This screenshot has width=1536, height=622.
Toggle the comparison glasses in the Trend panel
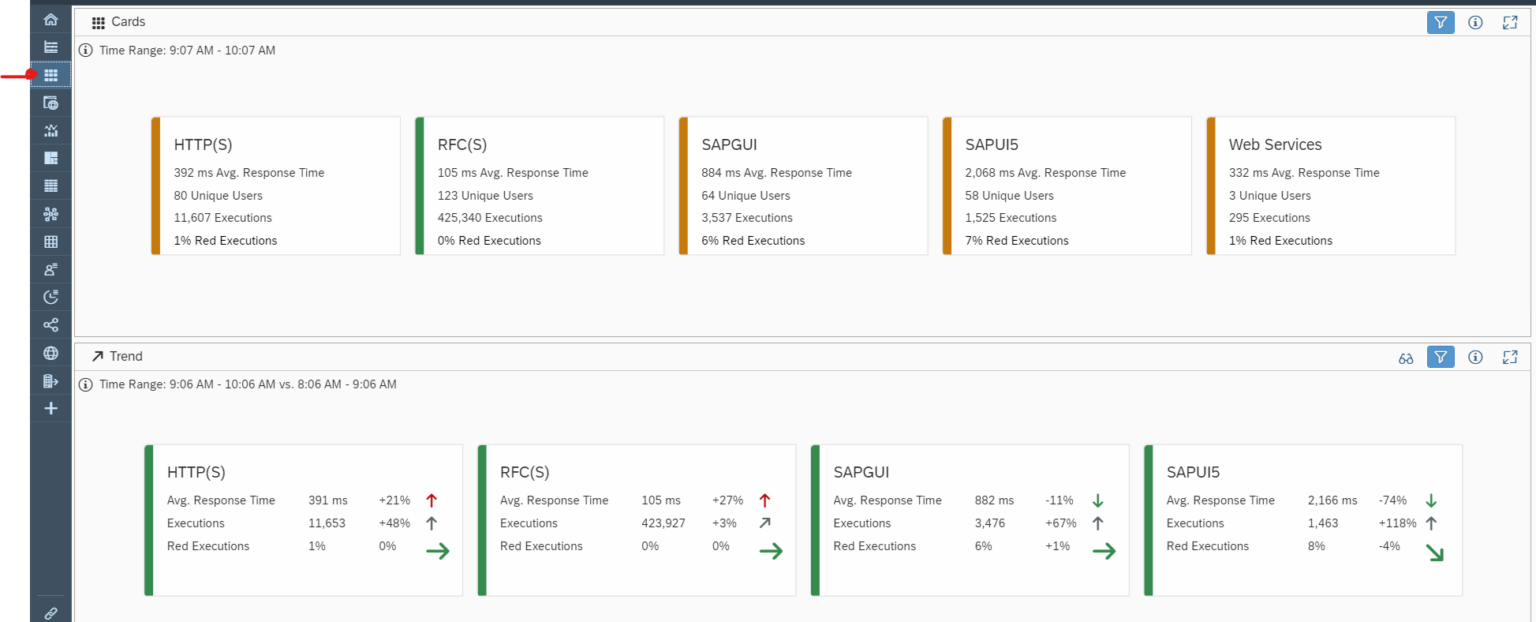pos(1406,356)
